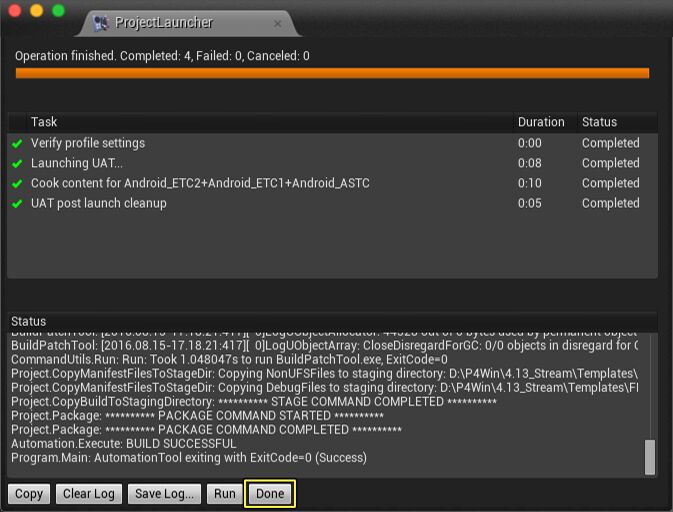Click the 0:05 duration value

pyautogui.click(x=530, y=203)
